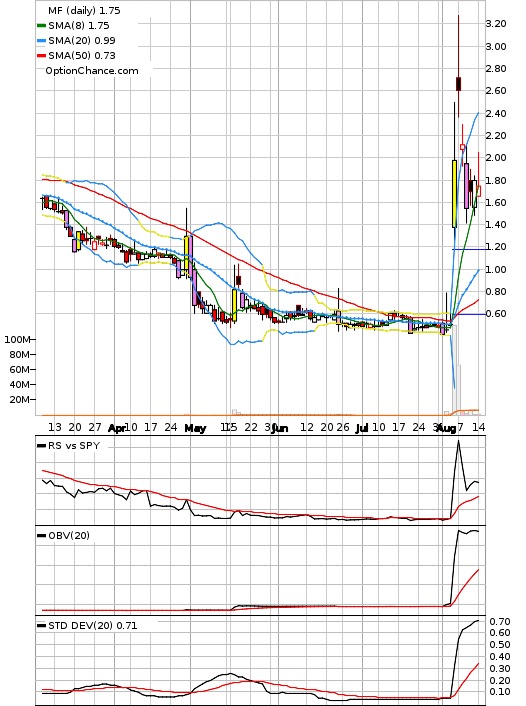The image size is (526, 706).
Task: Click the 22 date label on date axis
Action: pos(251,427)
